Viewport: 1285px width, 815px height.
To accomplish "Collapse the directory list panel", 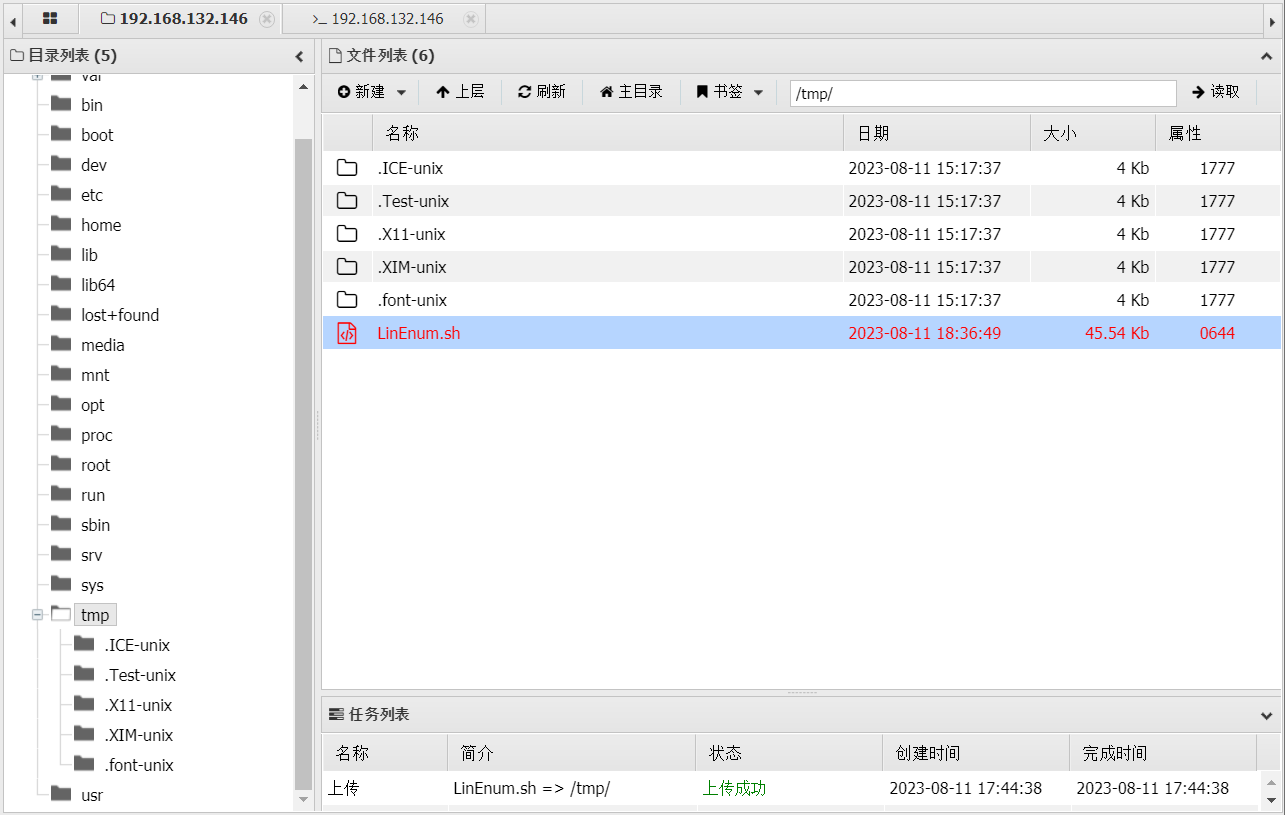I will [x=299, y=56].
